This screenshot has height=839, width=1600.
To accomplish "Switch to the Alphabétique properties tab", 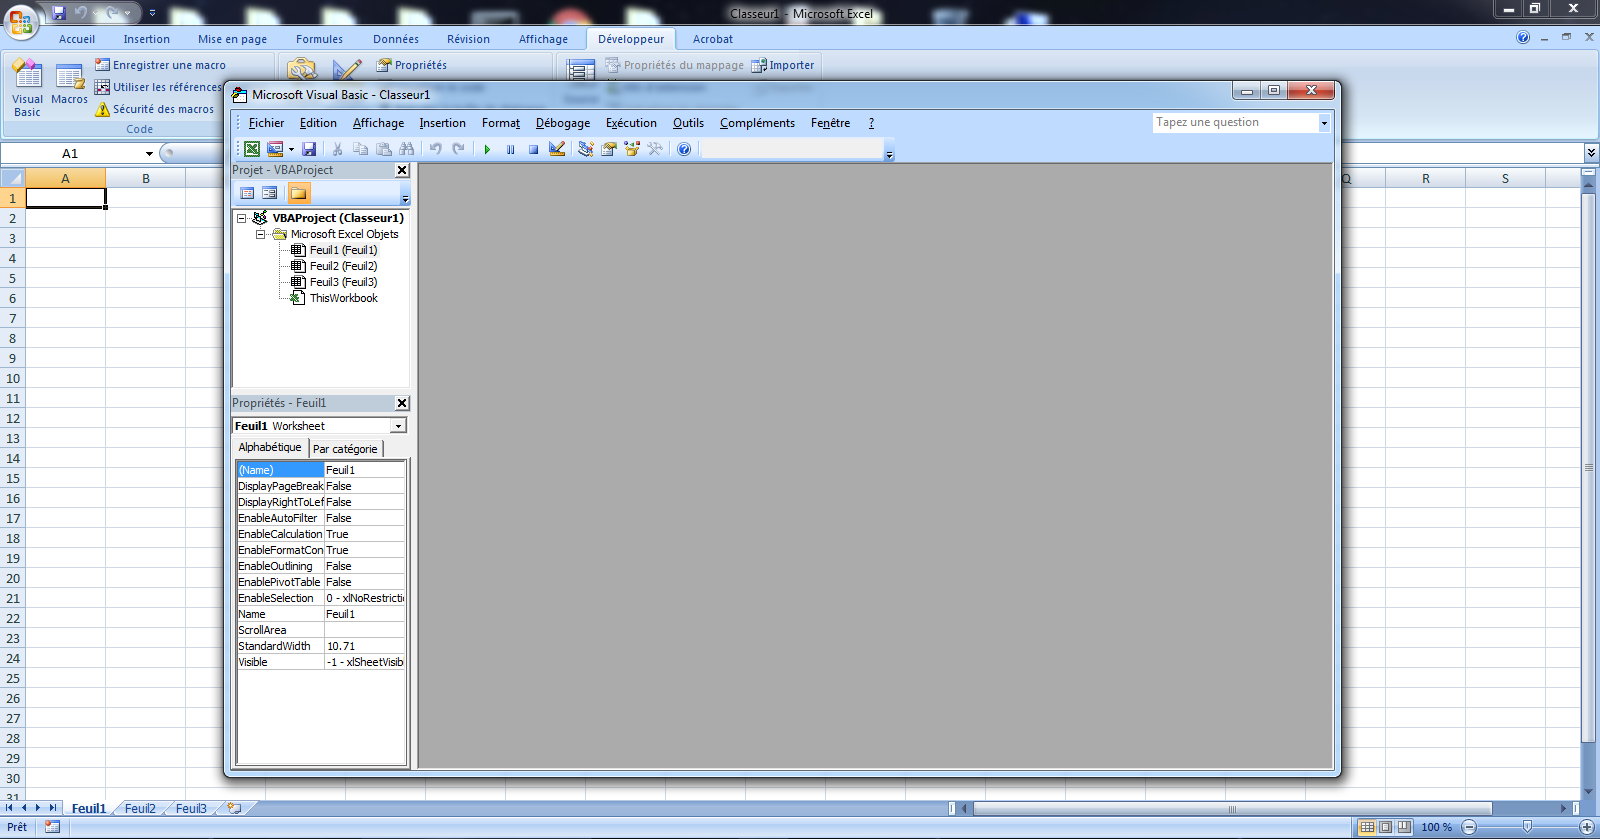I will pyautogui.click(x=270, y=448).
